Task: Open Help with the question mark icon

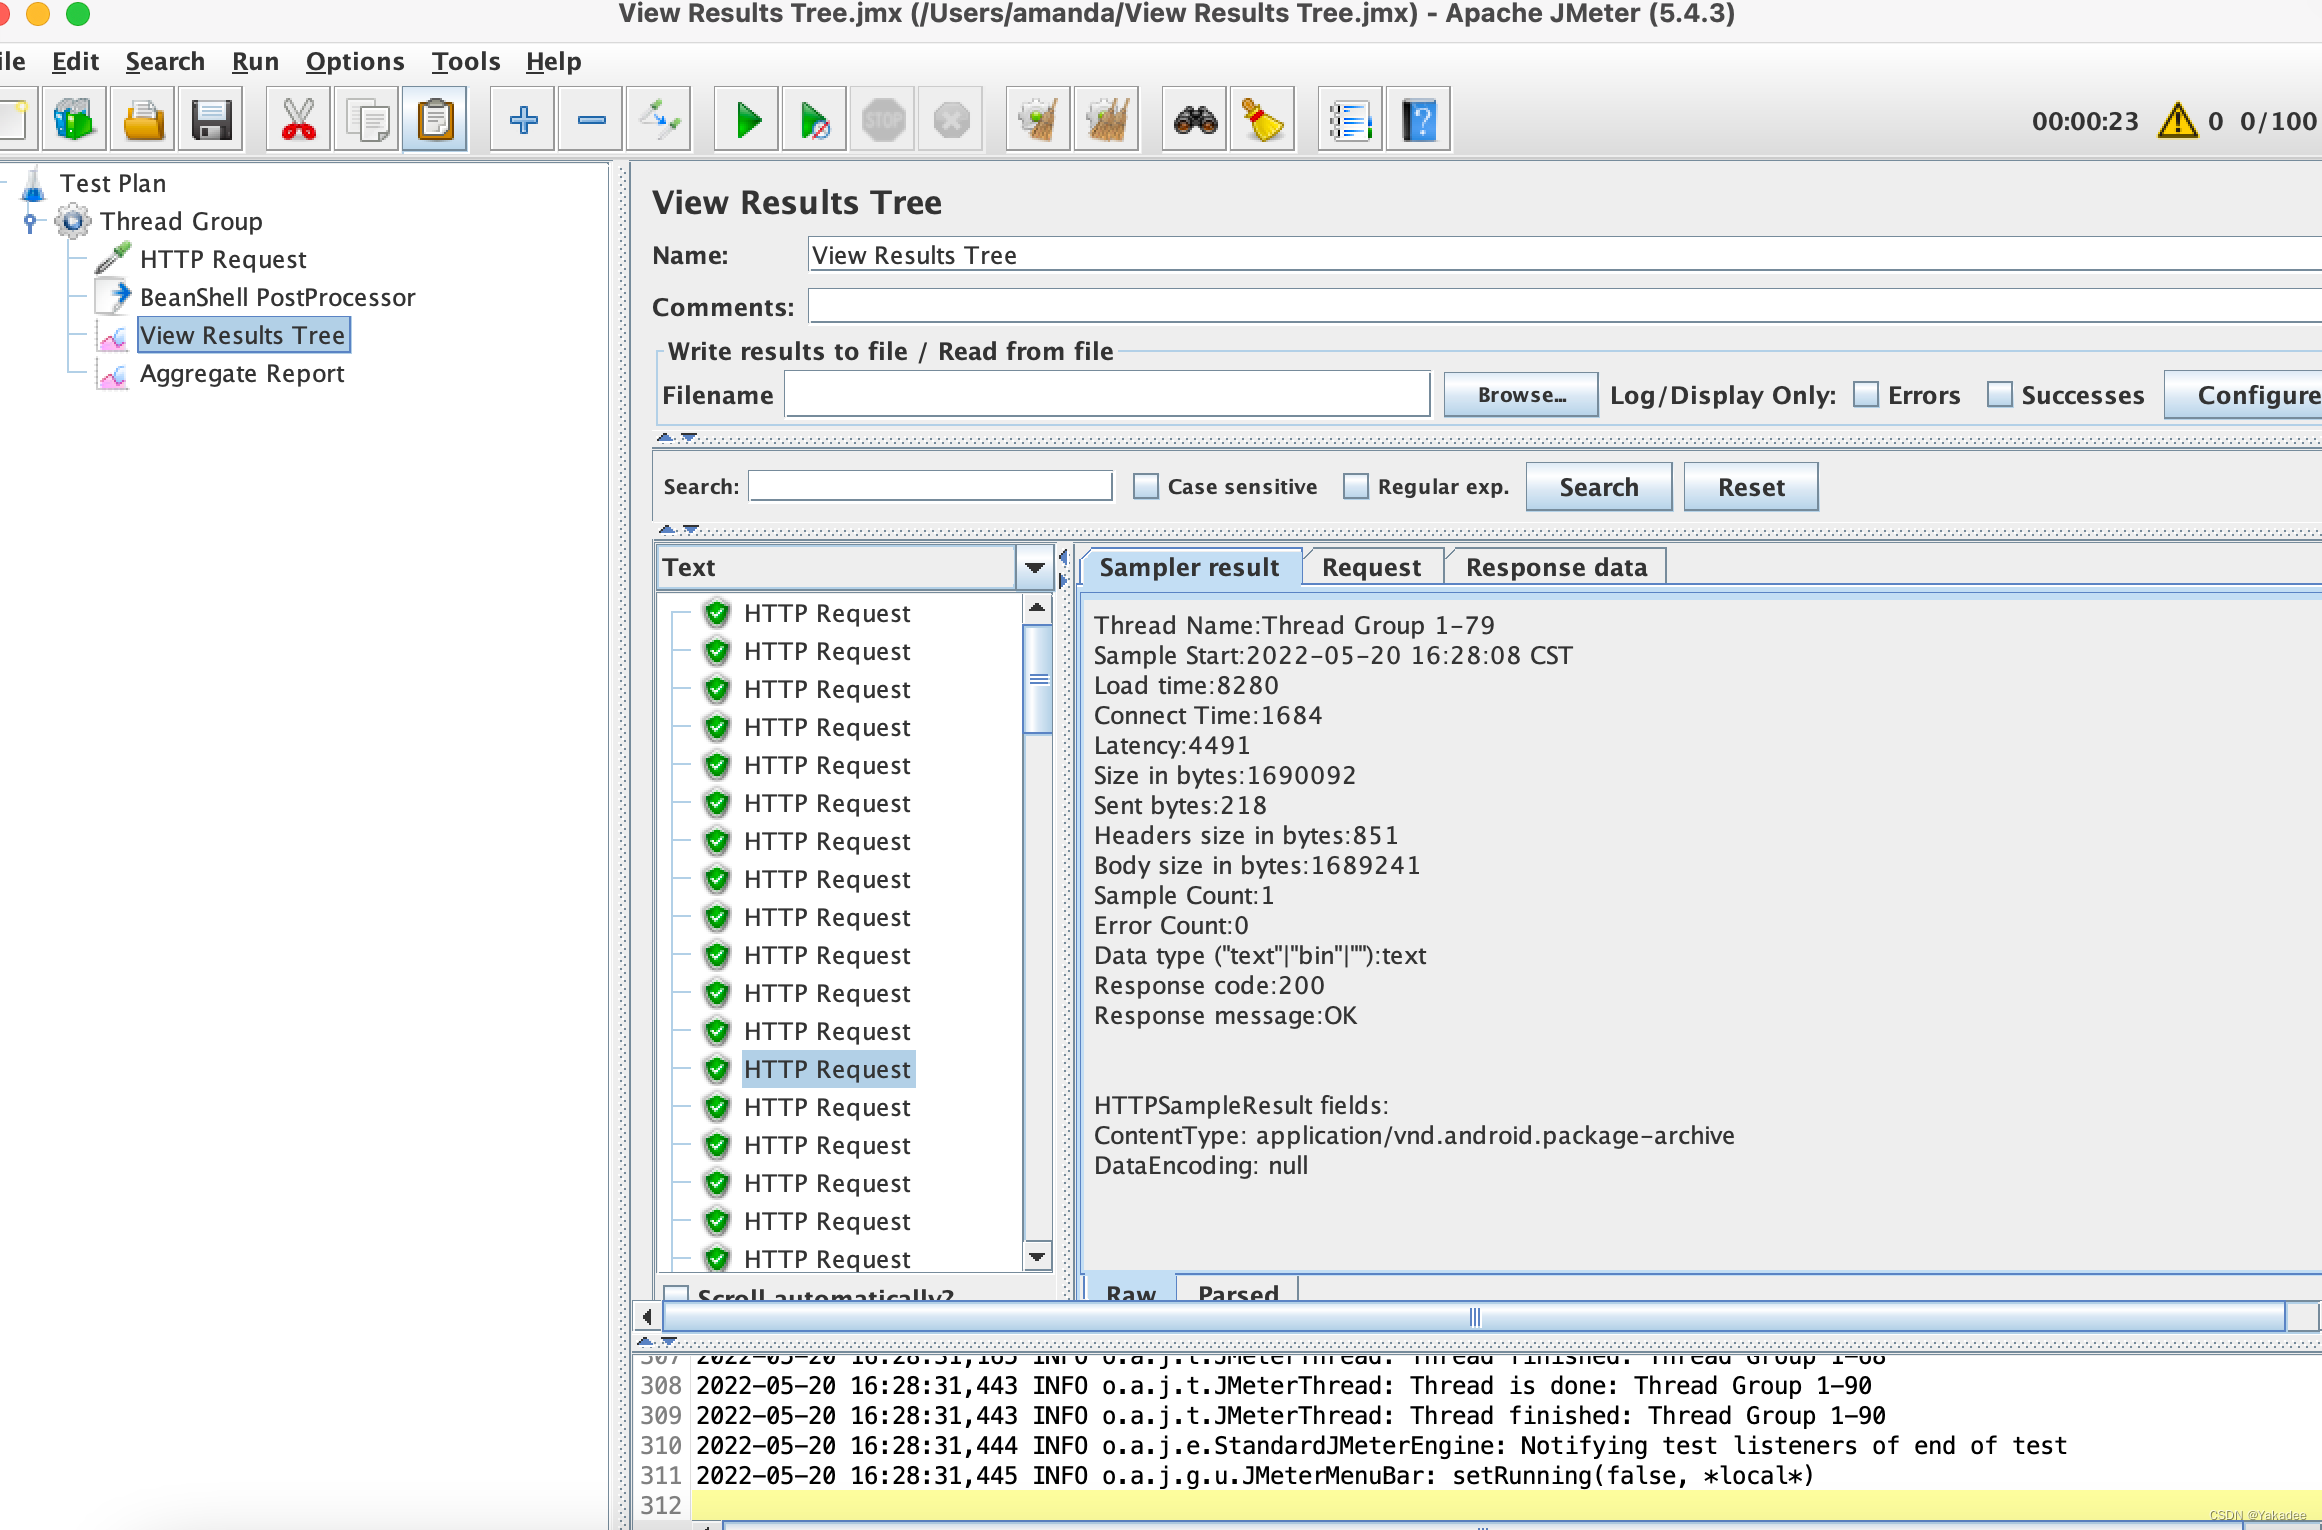Action: [1419, 120]
